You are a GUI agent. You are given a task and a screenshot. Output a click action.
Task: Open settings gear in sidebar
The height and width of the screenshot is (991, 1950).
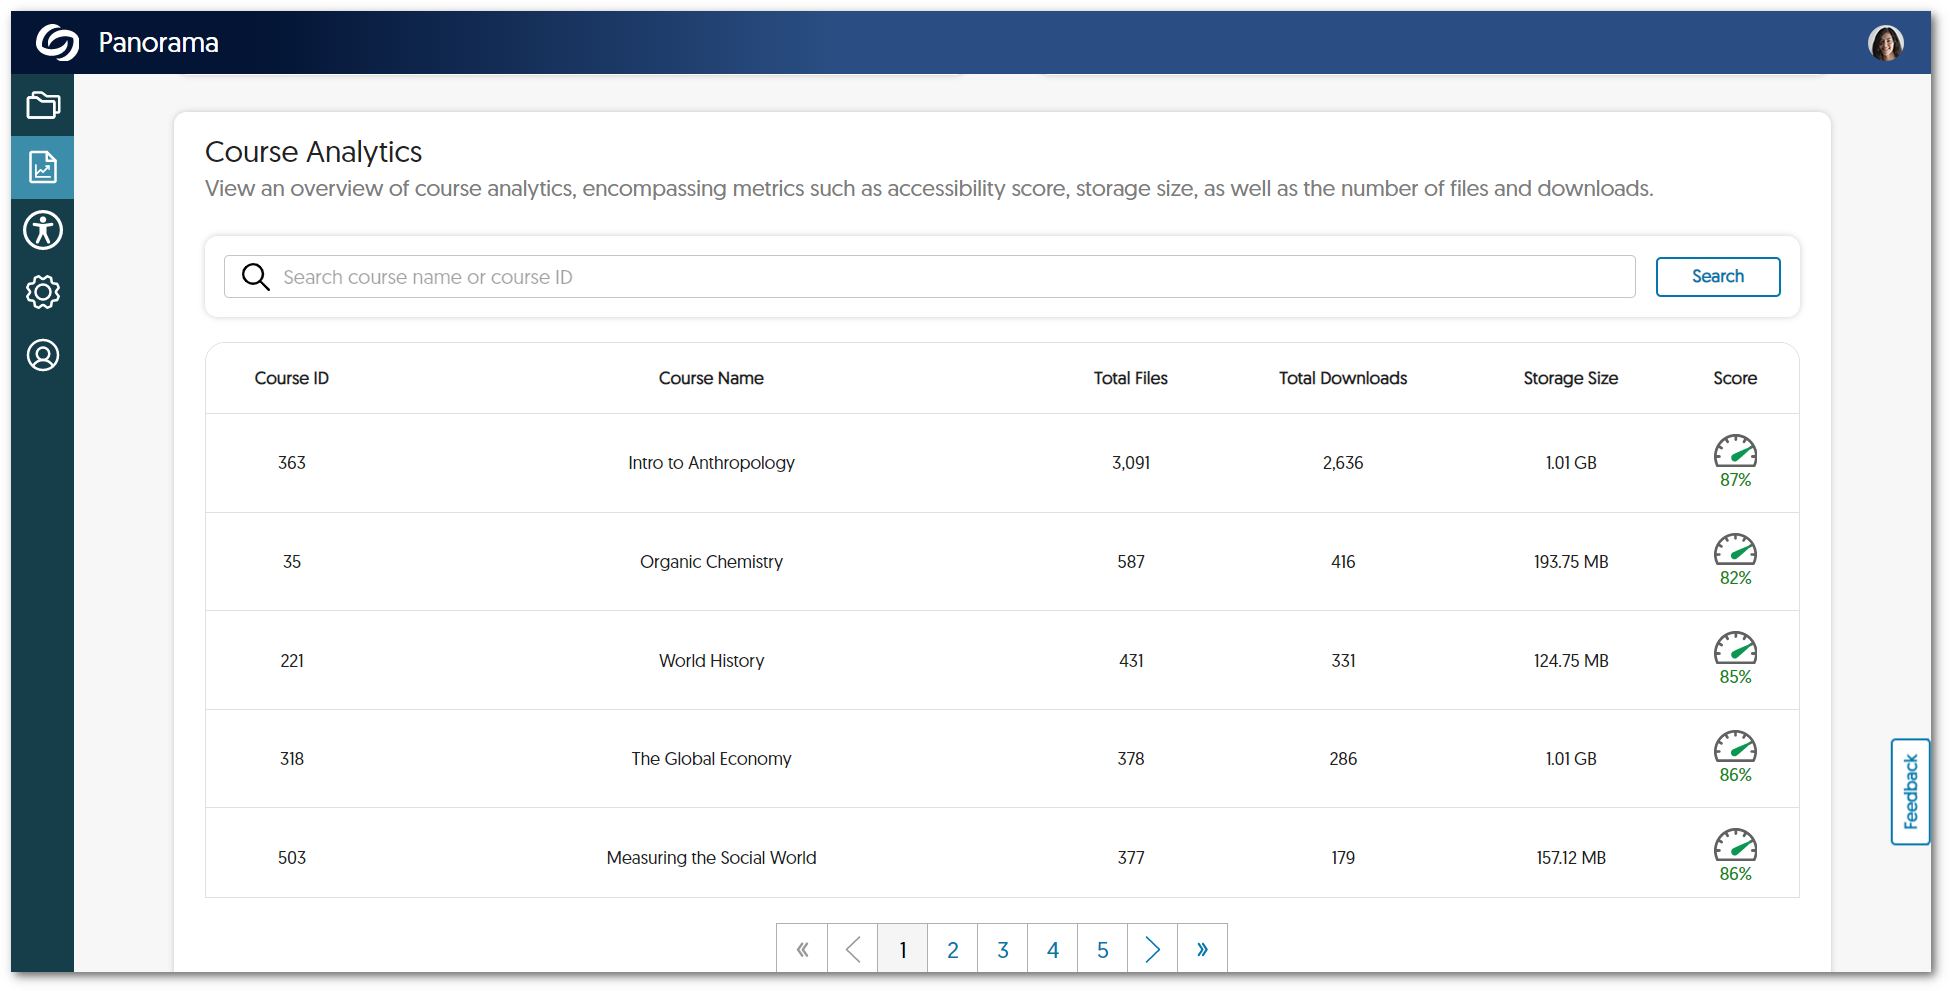coord(42,292)
